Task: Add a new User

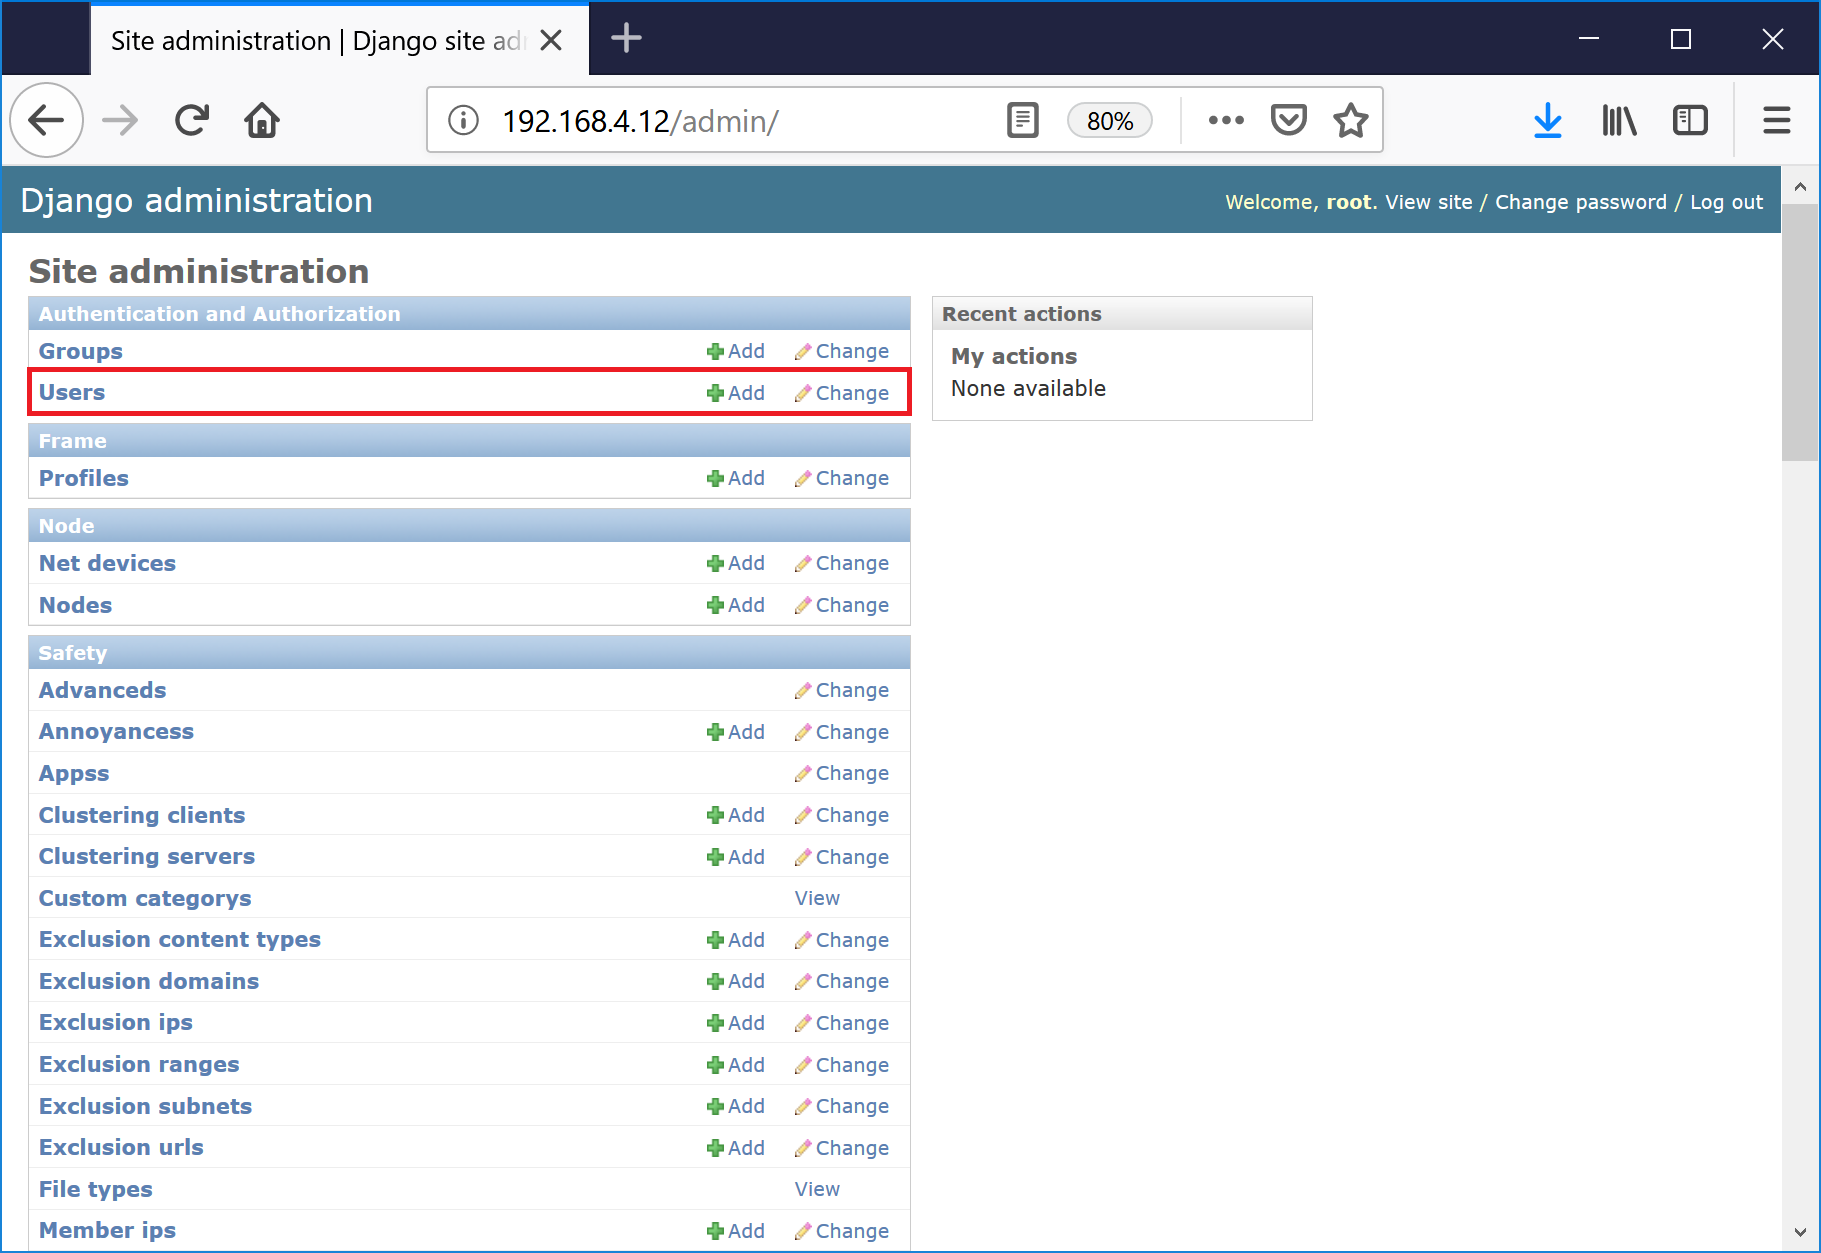Action: click(736, 393)
